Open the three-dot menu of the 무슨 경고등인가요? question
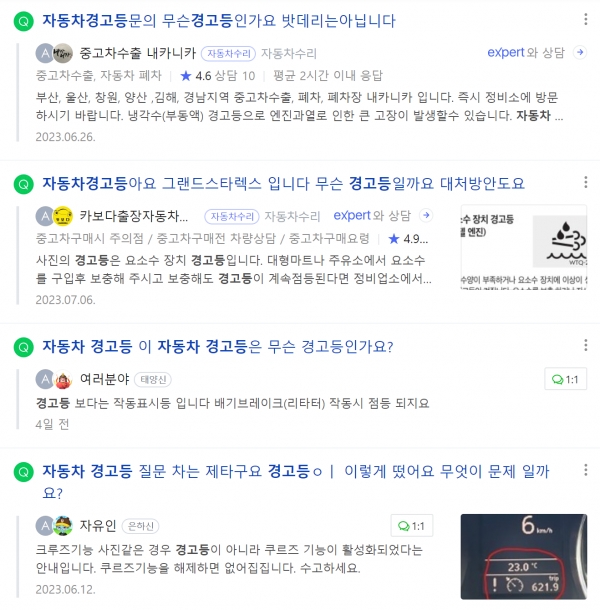 [x=586, y=345]
